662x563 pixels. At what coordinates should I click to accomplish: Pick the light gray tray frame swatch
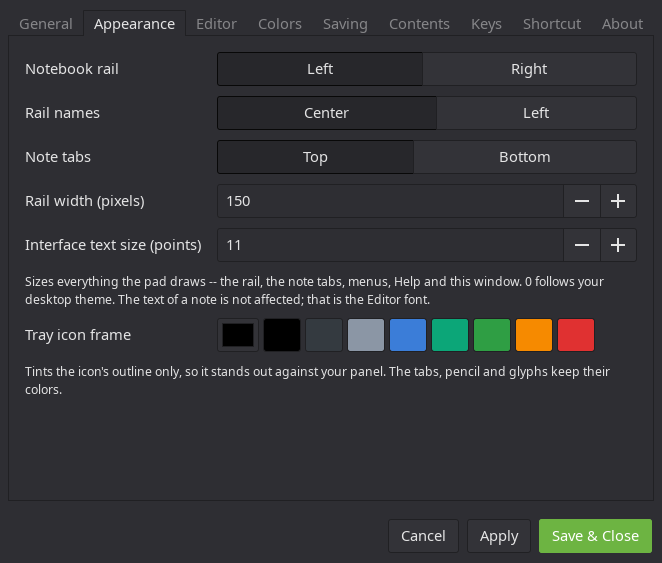(366, 335)
